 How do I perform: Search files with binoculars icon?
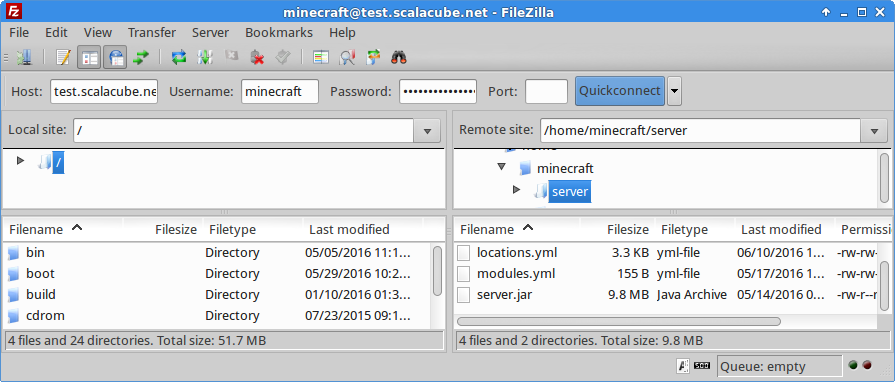pos(399,57)
